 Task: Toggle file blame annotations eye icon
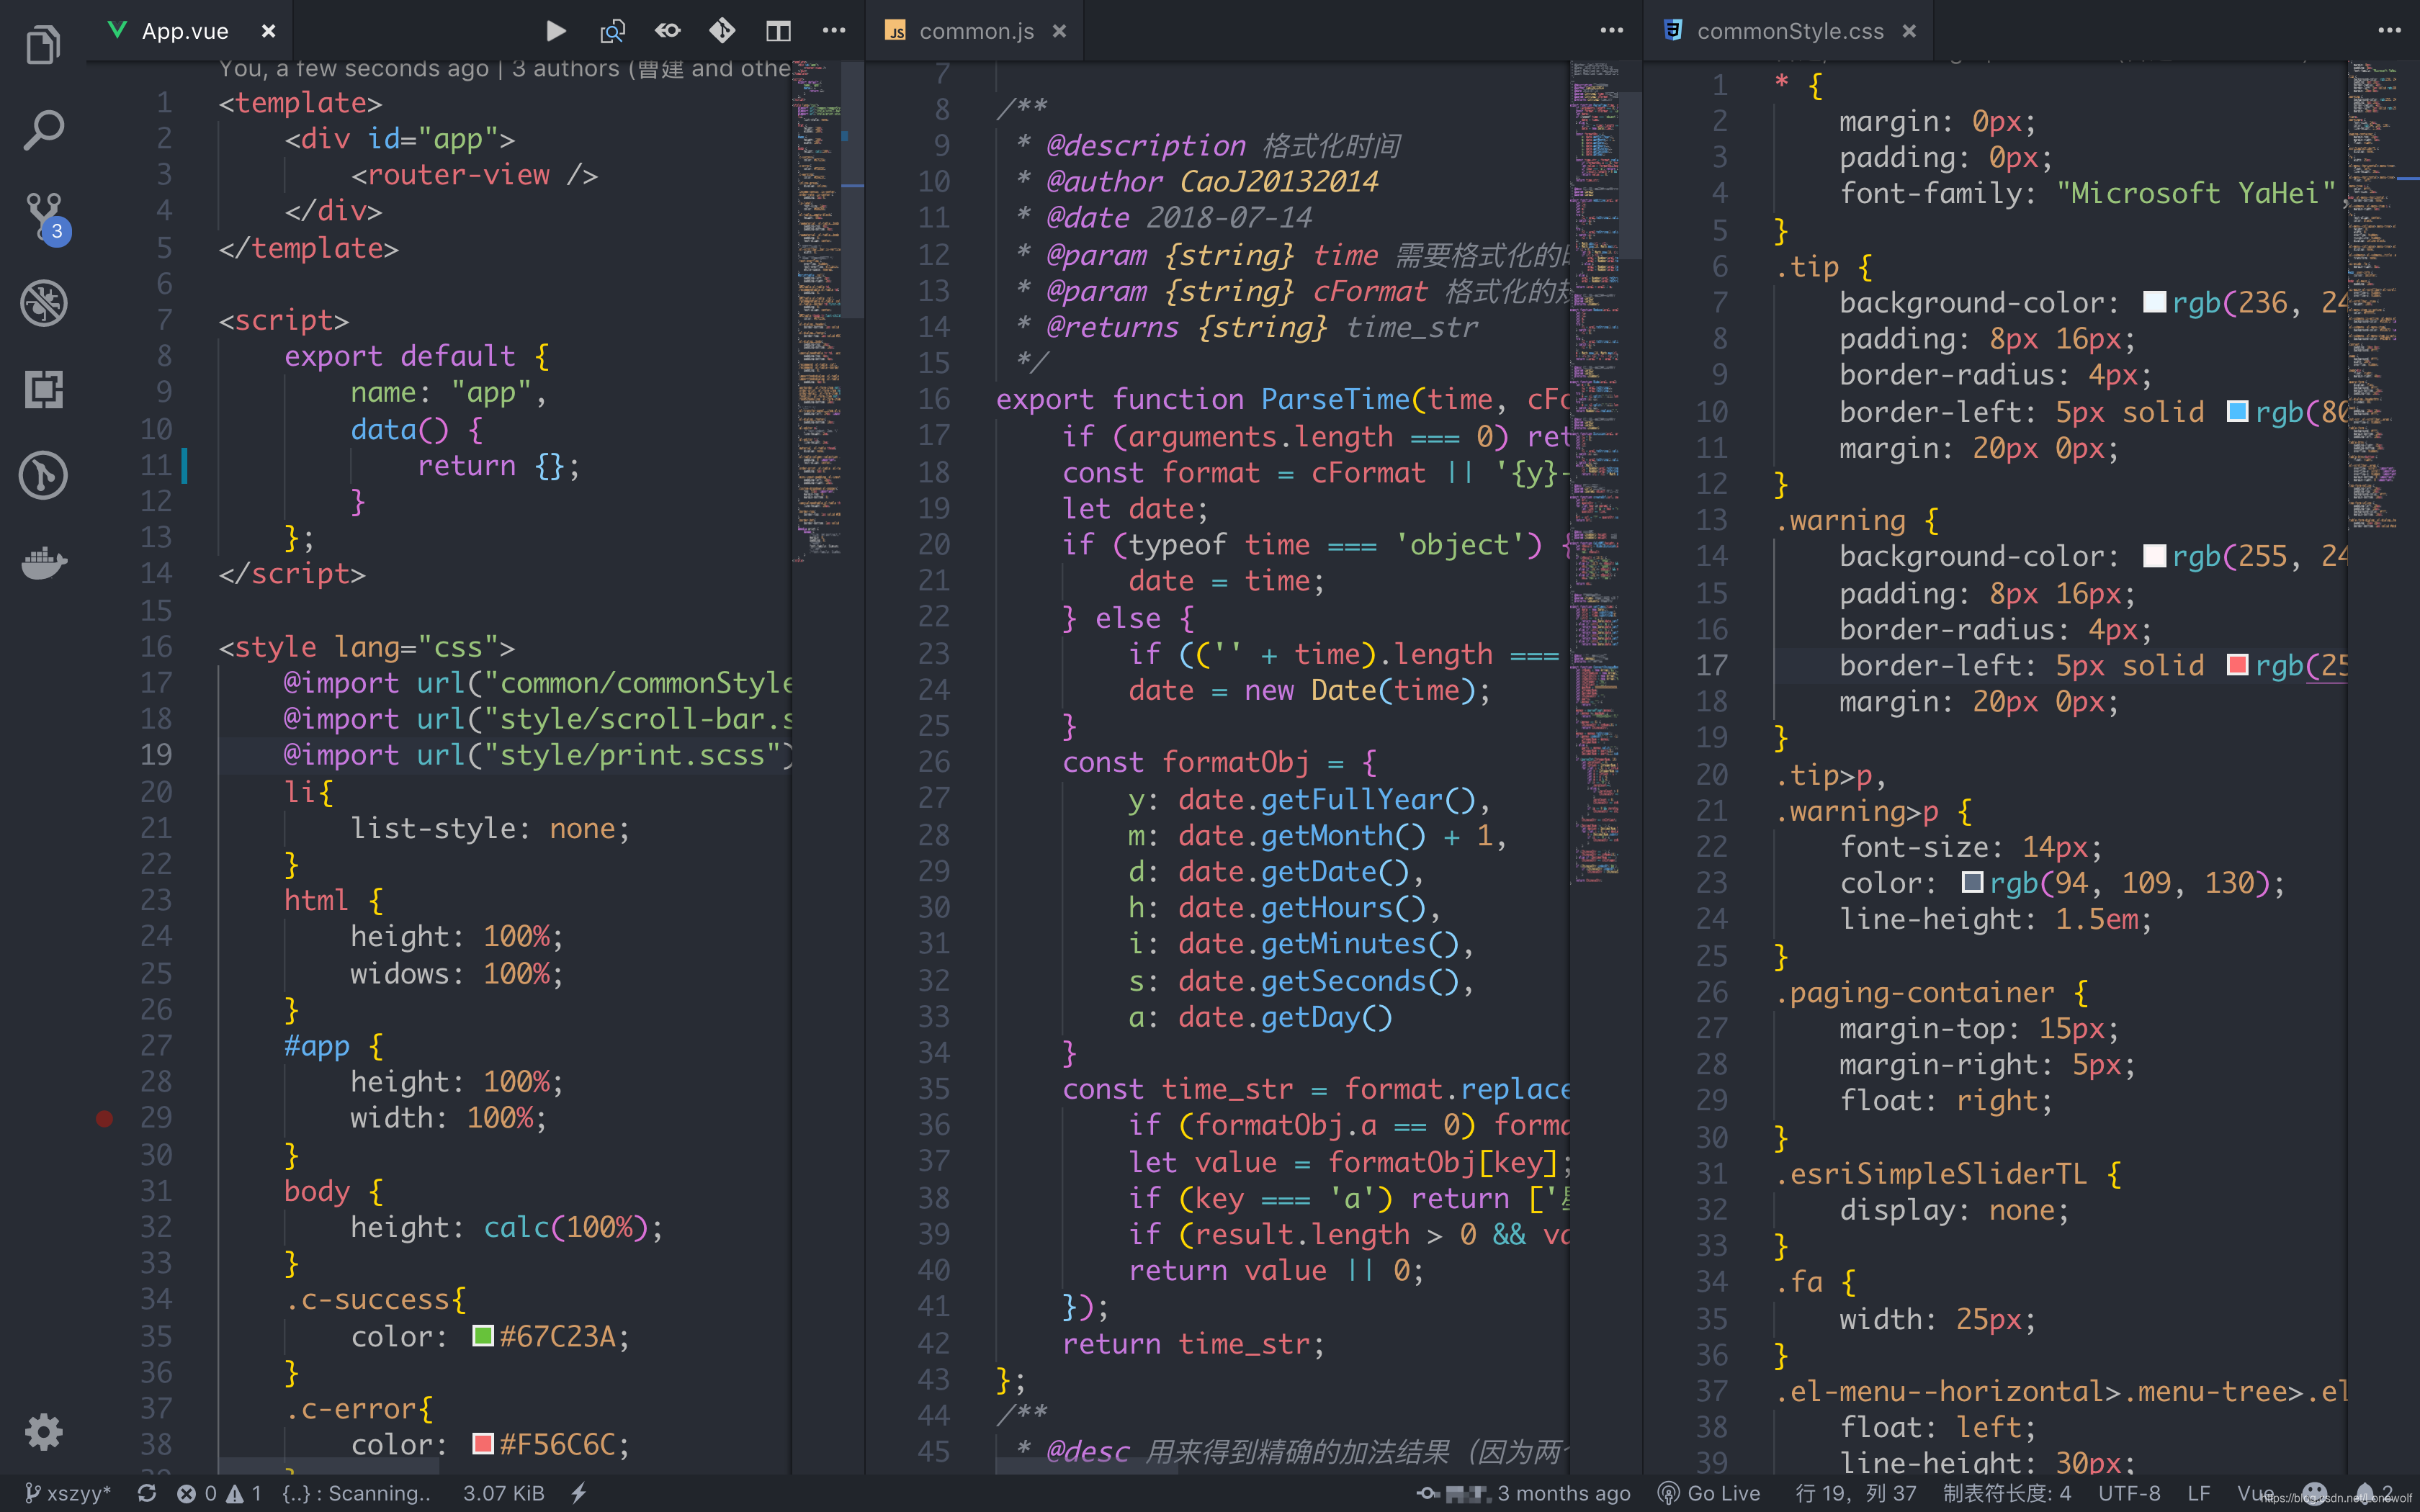click(667, 31)
